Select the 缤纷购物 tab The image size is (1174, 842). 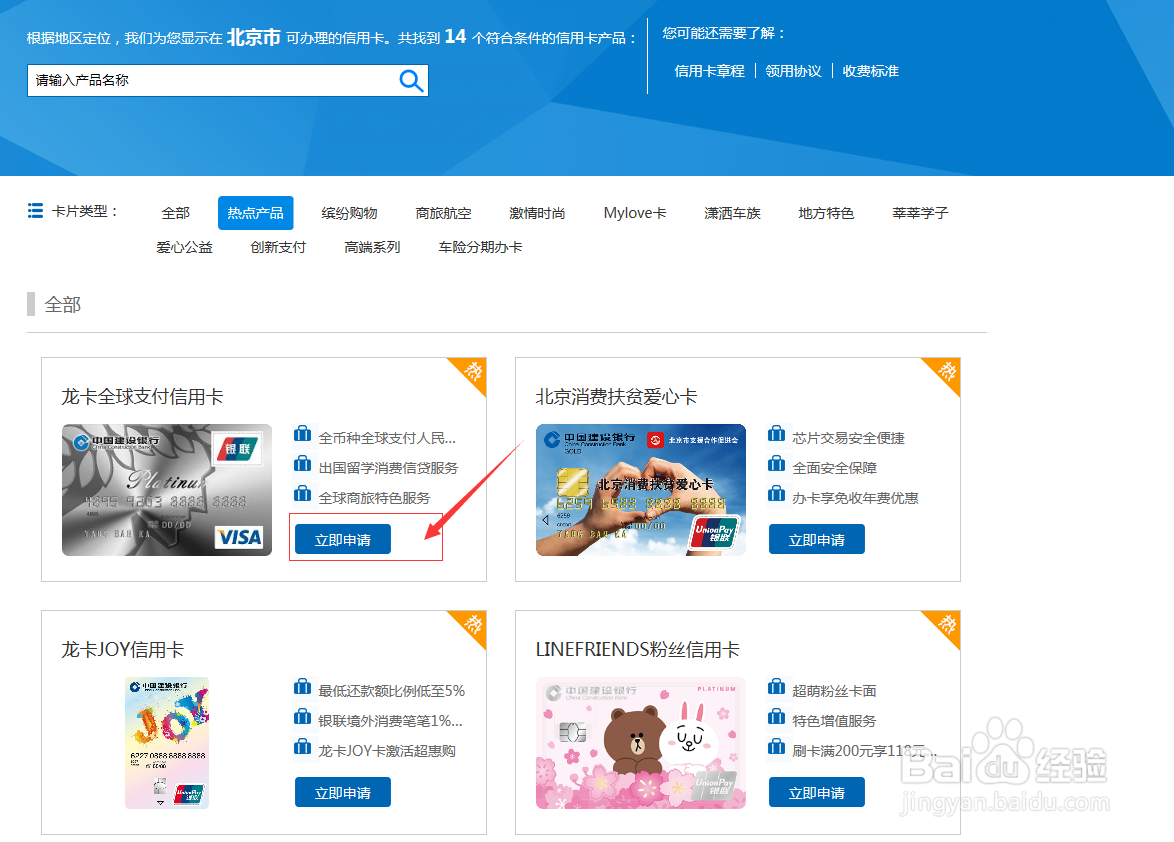350,213
